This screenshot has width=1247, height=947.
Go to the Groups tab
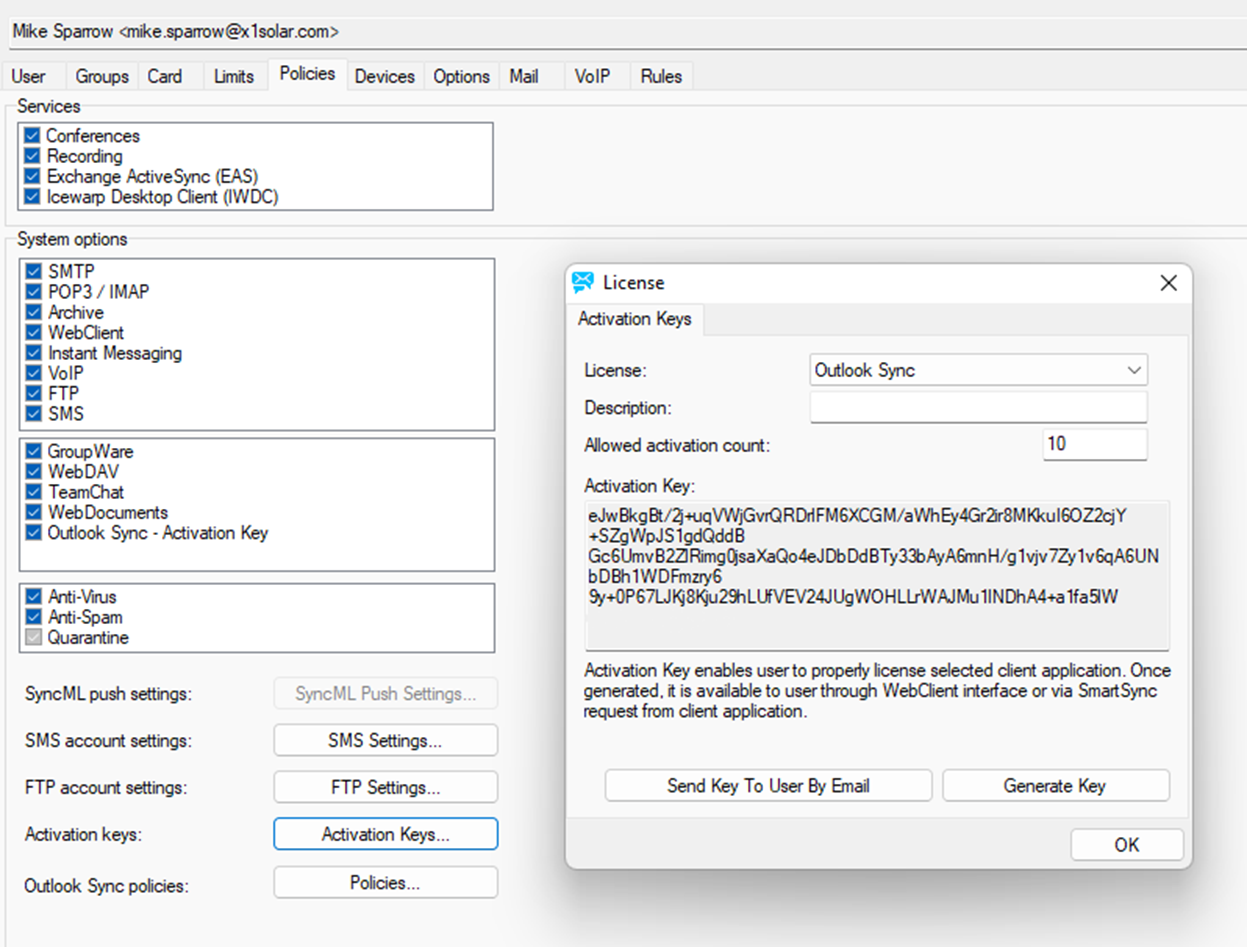coord(102,77)
